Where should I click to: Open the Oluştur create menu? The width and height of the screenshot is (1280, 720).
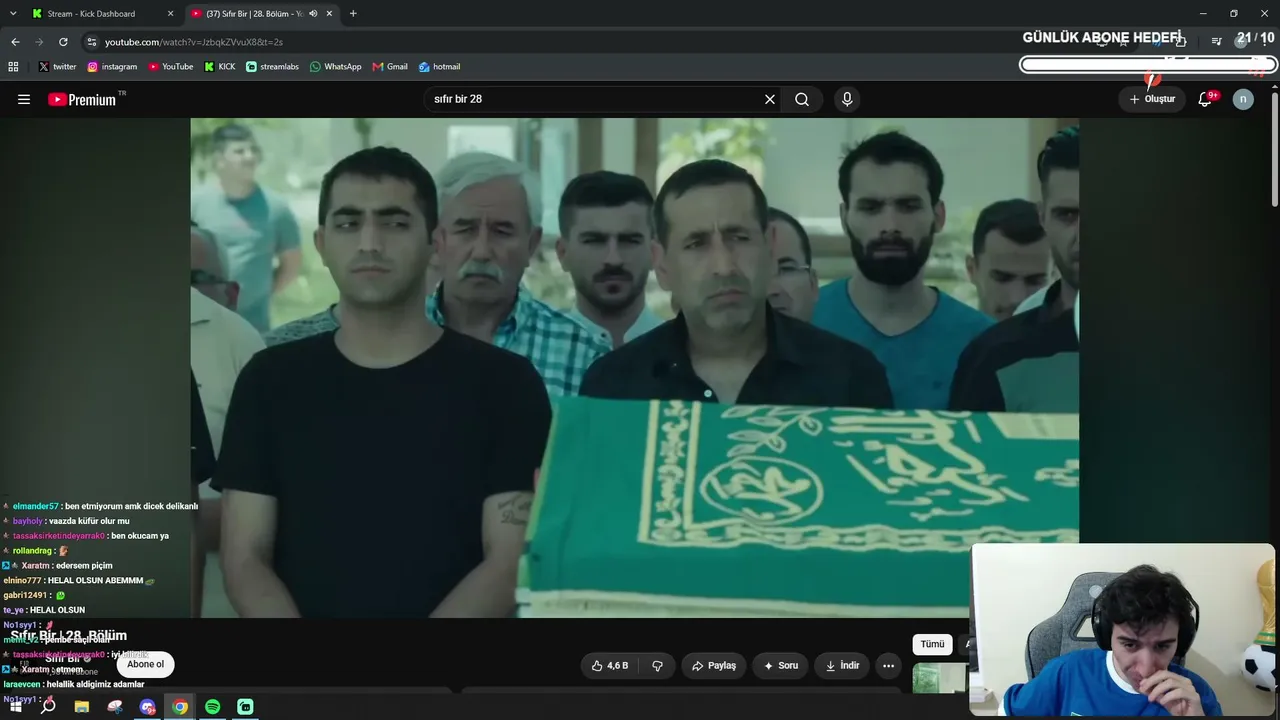point(1152,99)
